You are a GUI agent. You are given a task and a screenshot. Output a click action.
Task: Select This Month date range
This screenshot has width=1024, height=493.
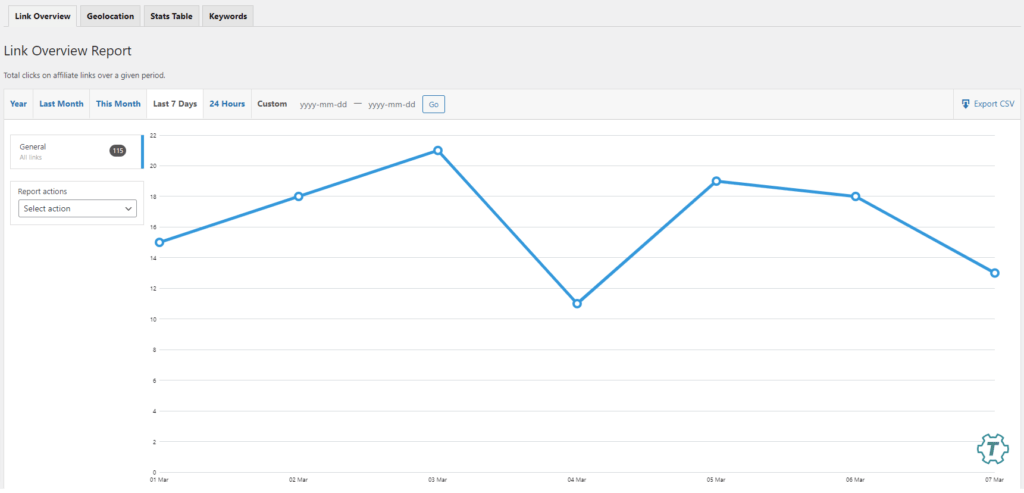click(x=118, y=104)
